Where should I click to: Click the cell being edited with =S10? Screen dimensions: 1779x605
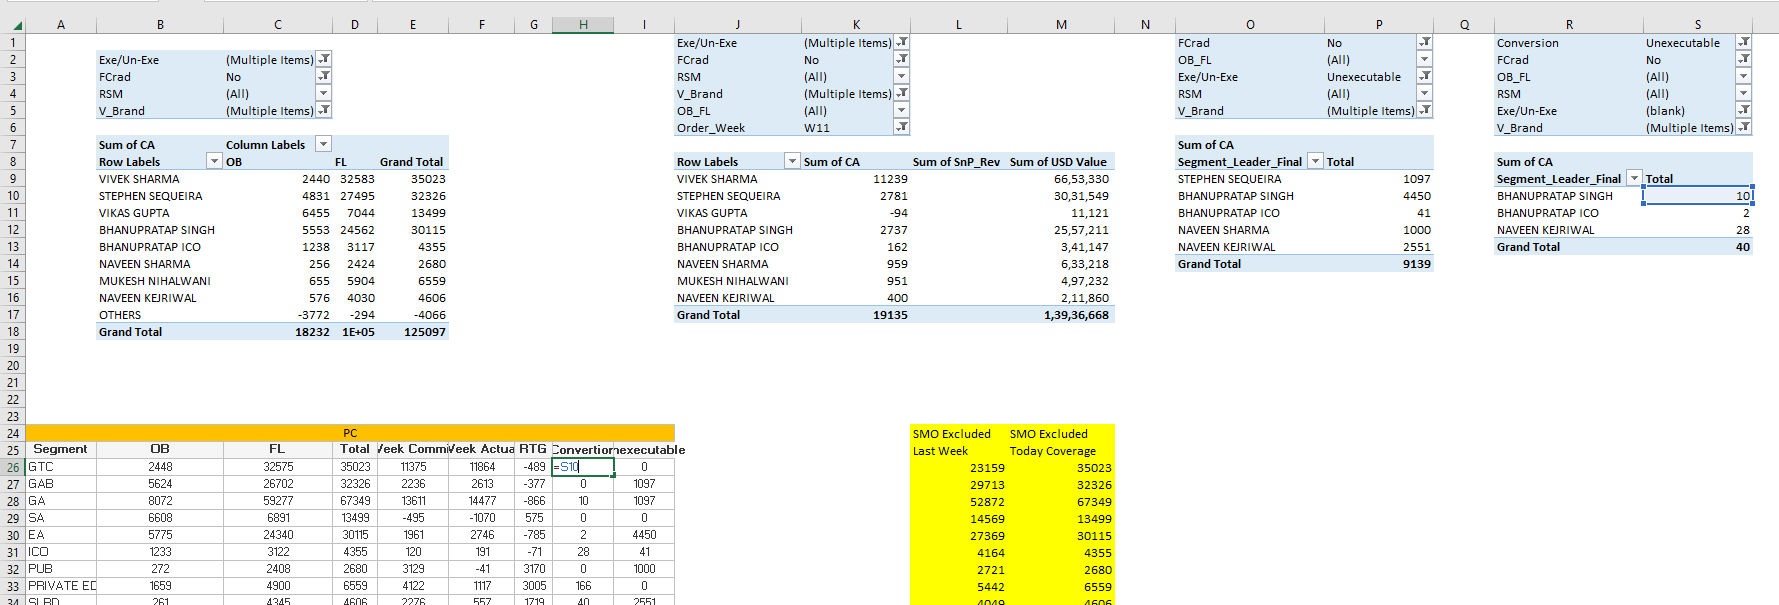pyautogui.click(x=582, y=467)
